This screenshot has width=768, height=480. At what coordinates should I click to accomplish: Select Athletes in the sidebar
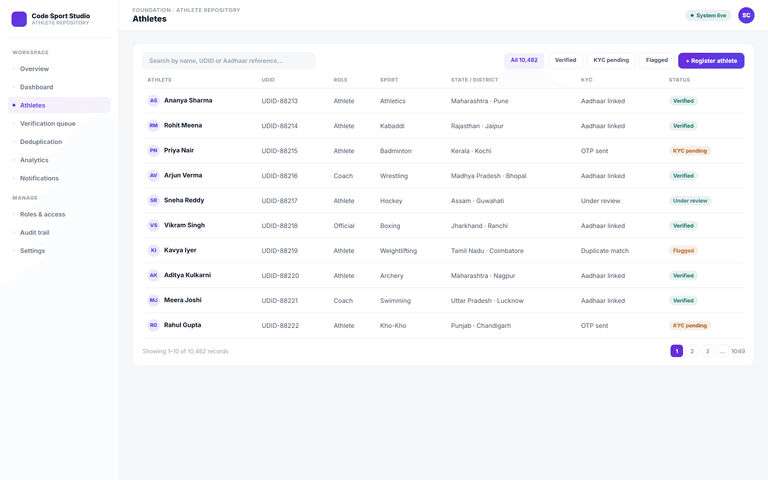(59, 105)
